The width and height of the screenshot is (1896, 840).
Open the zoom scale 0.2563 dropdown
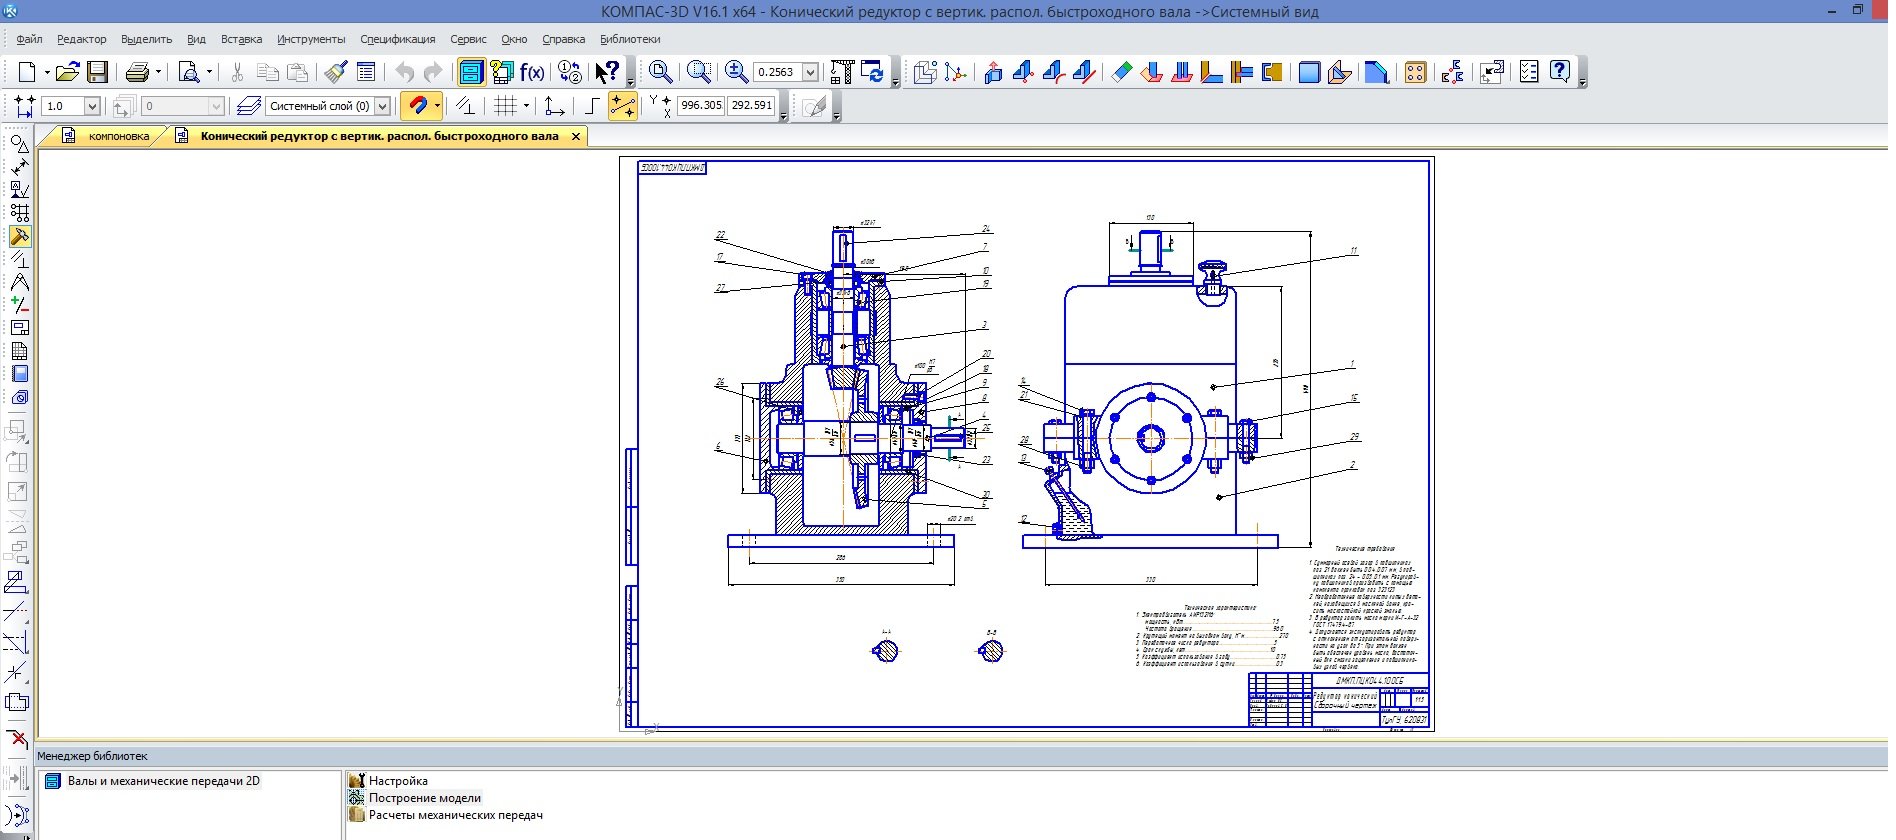point(810,72)
